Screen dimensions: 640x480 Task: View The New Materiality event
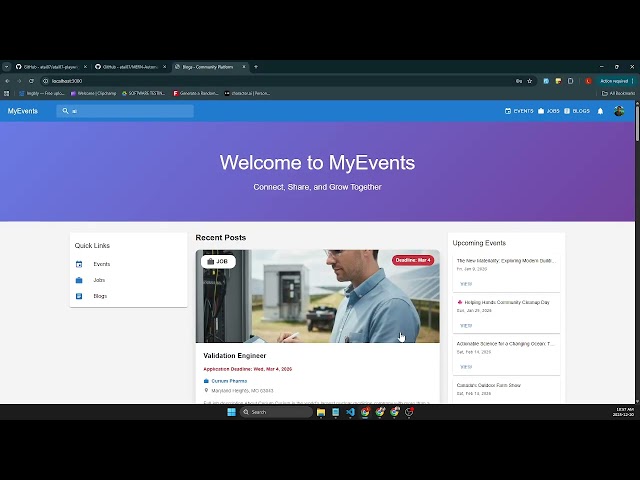[x=466, y=284]
